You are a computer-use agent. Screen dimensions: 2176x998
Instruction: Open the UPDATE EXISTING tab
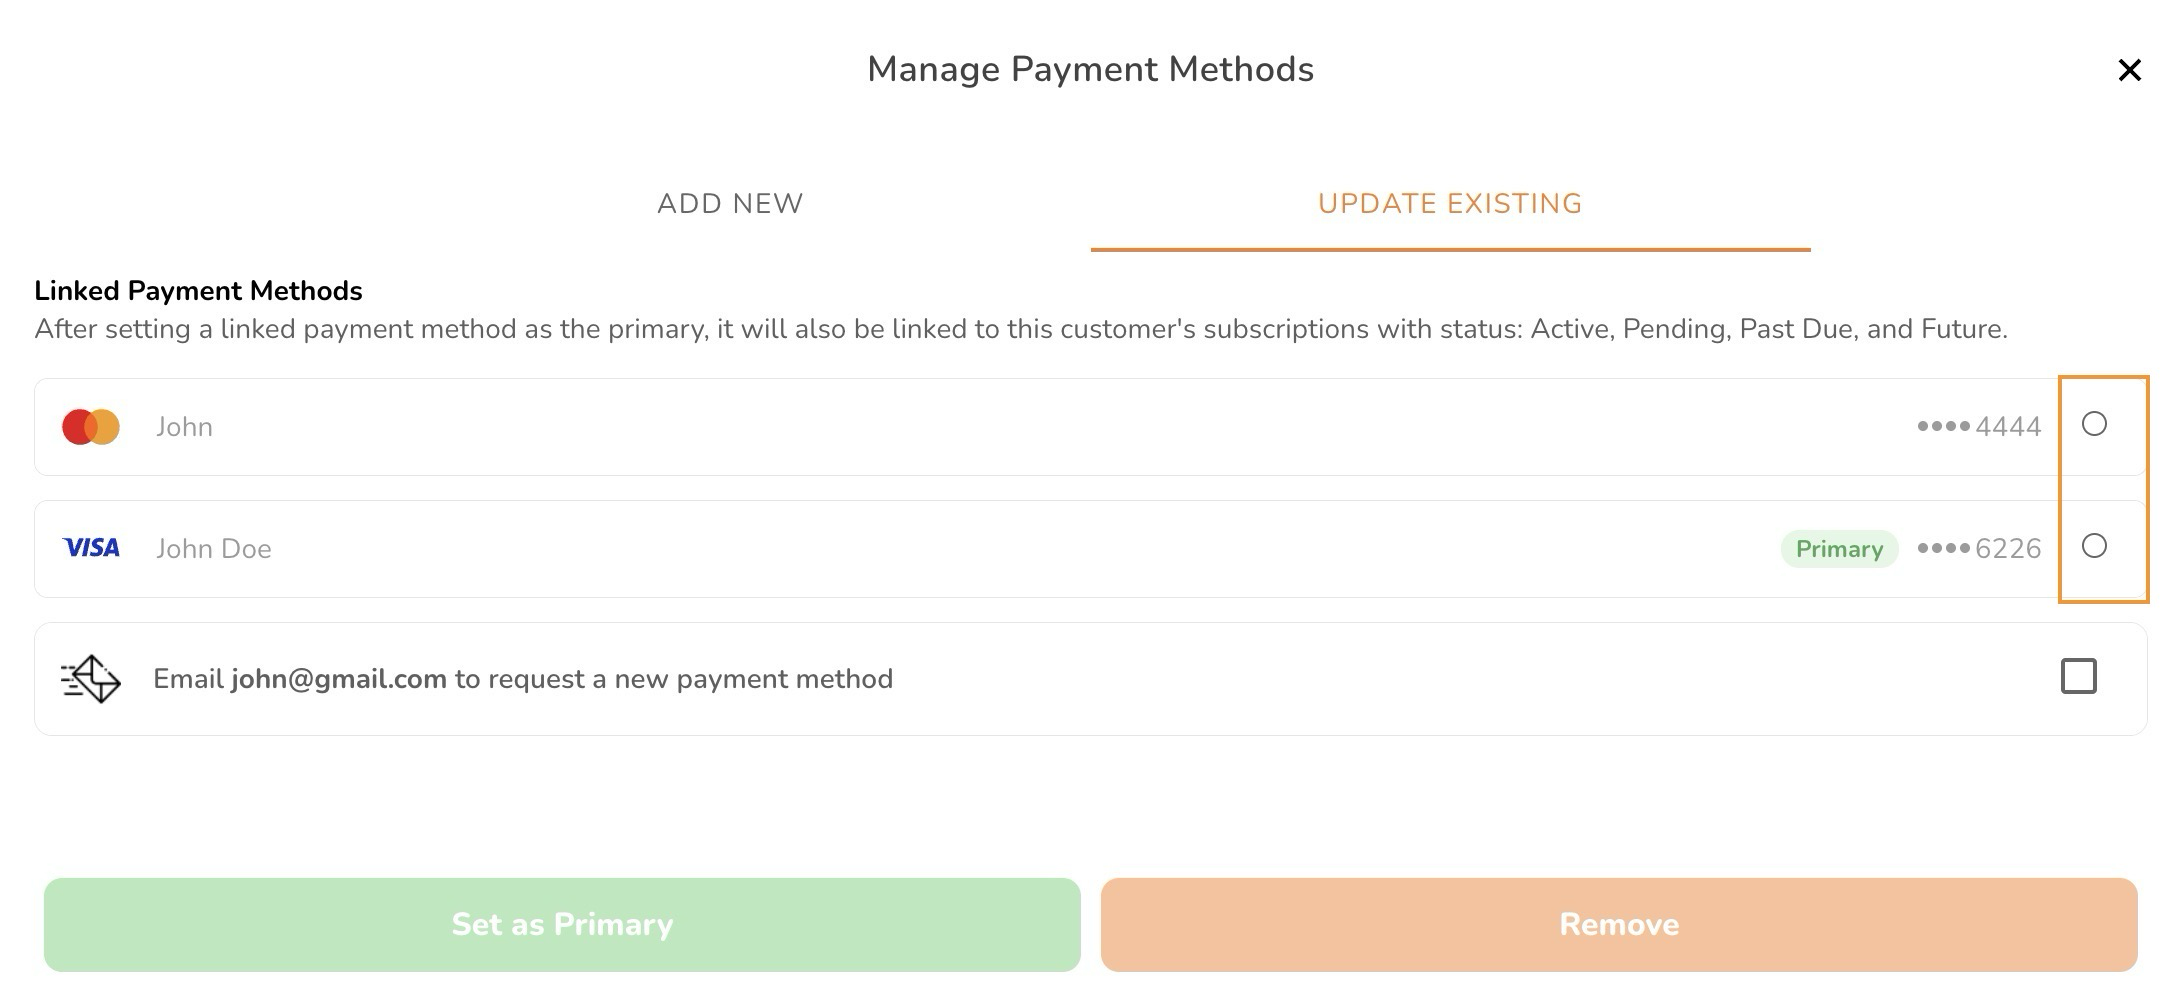coord(1450,204)
